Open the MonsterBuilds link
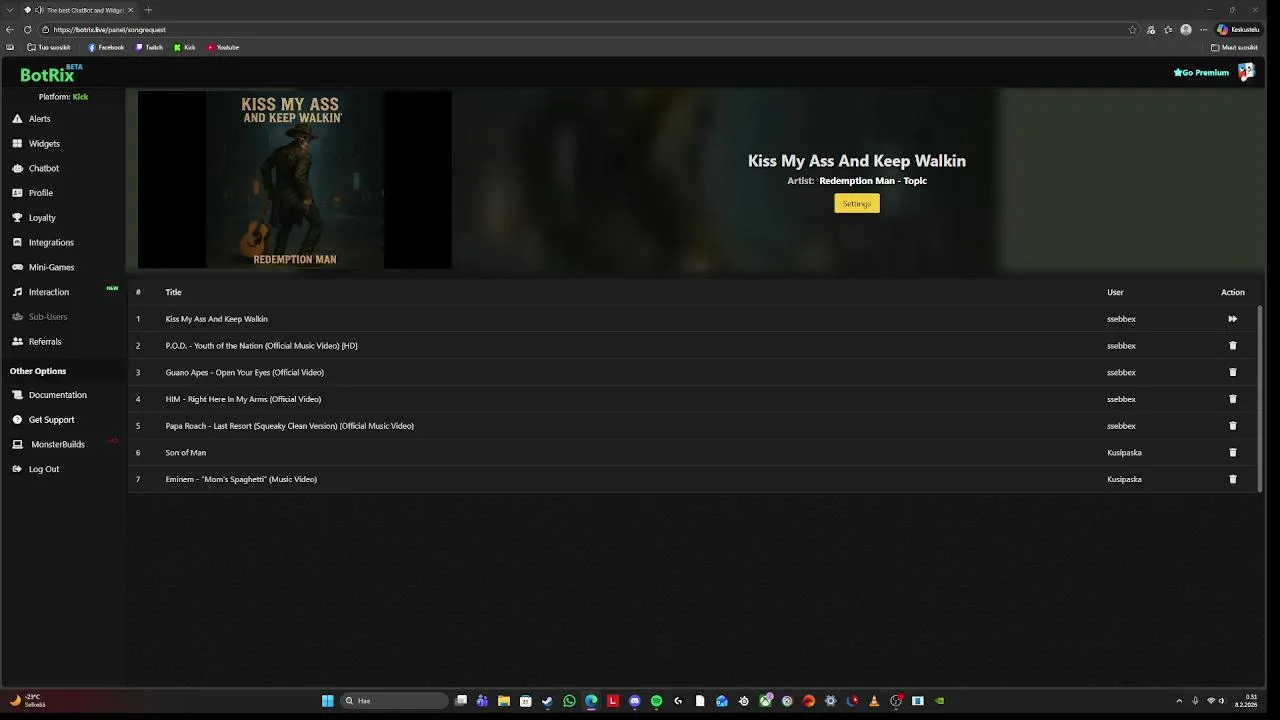Screen dimensions: 1280x720 [x=49, y=444]
